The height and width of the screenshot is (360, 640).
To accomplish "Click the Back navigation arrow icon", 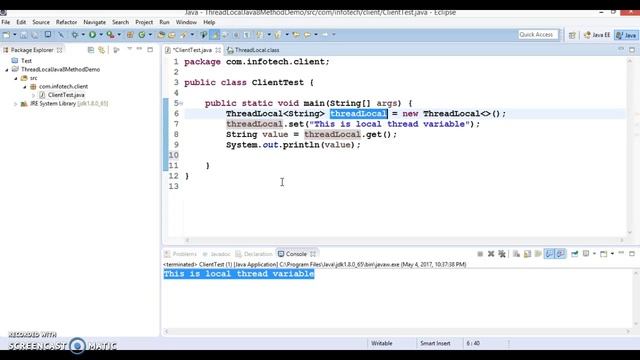I will (x=307, y=35).
